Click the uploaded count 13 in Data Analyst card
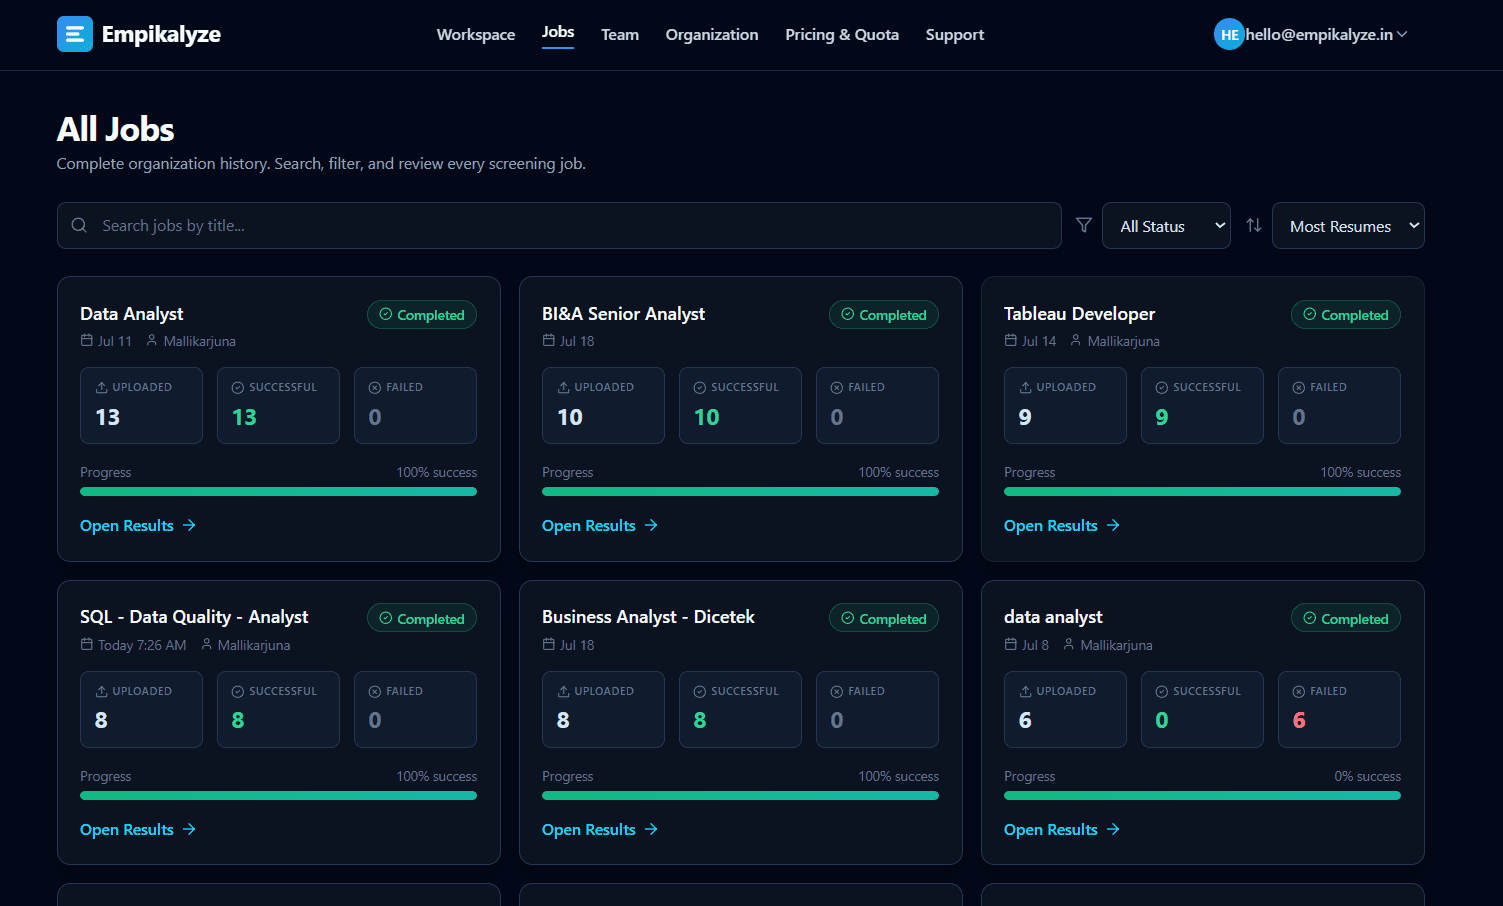1503x906 pixels. tap(108, 417)
